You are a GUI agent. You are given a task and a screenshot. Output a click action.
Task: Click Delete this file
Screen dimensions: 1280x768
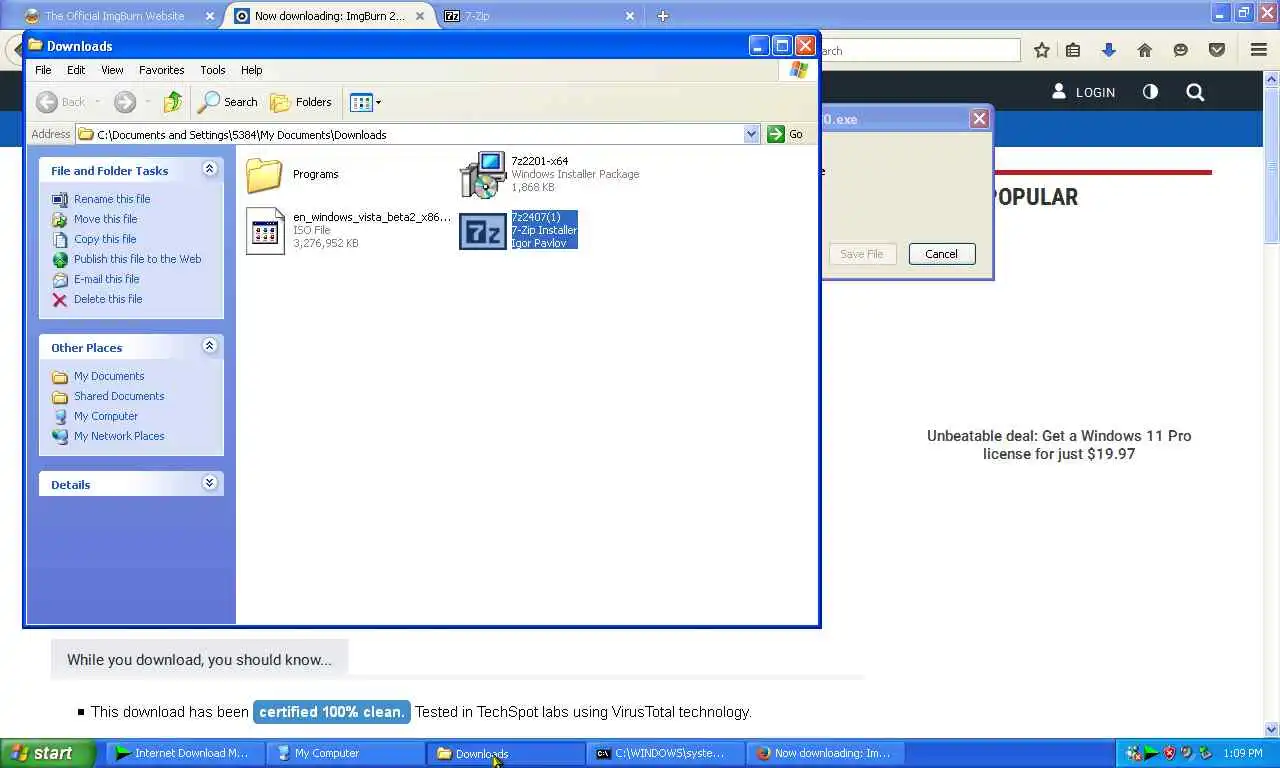pyautogui.click(x=108, y=299)
